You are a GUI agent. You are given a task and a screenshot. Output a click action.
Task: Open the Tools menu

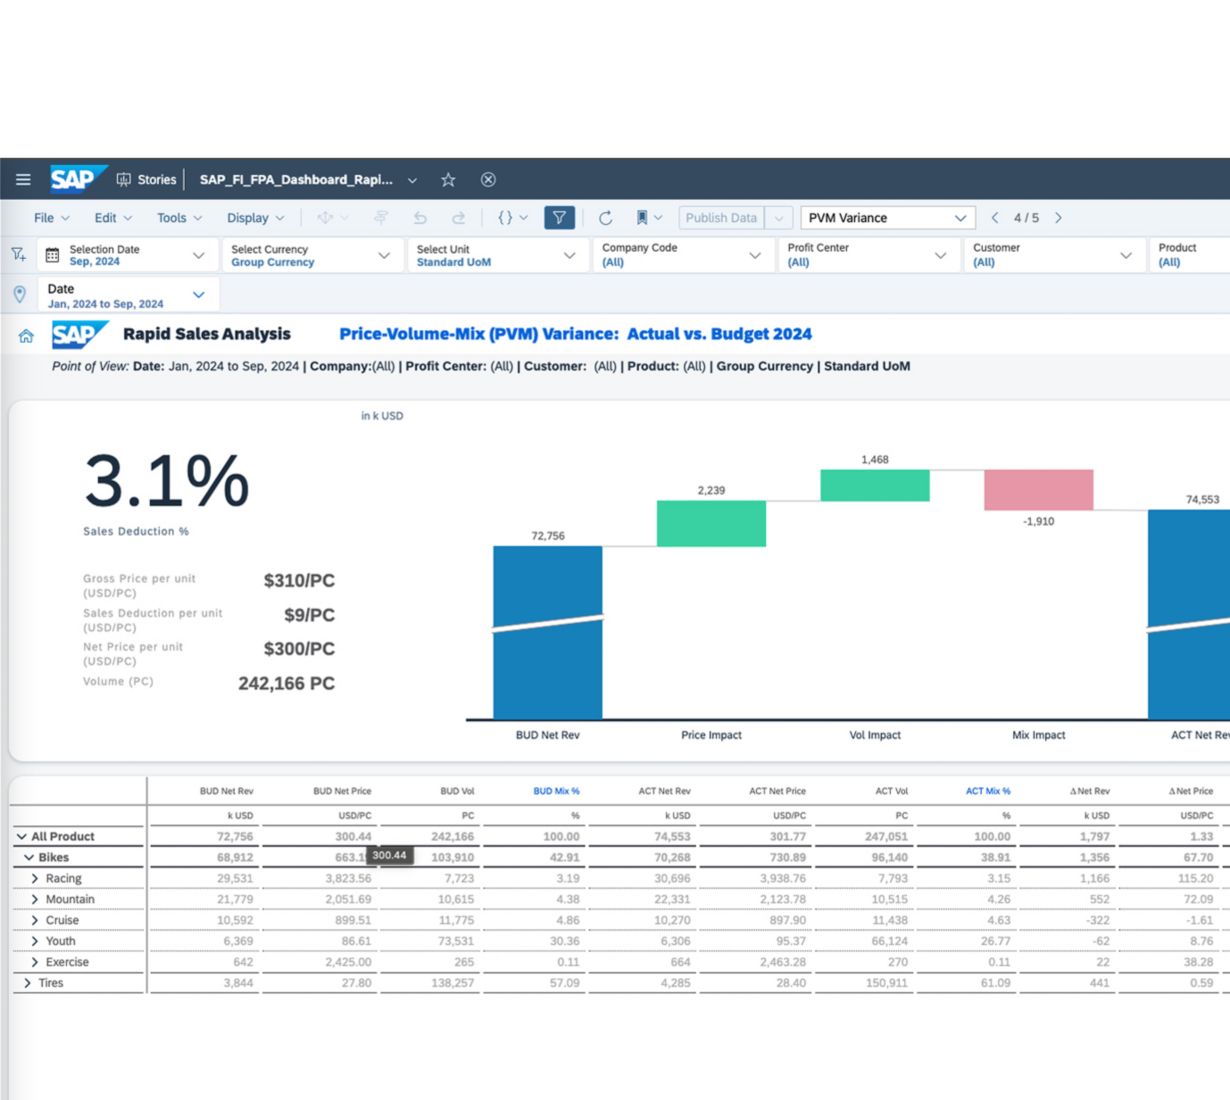(x=179, y=218)
